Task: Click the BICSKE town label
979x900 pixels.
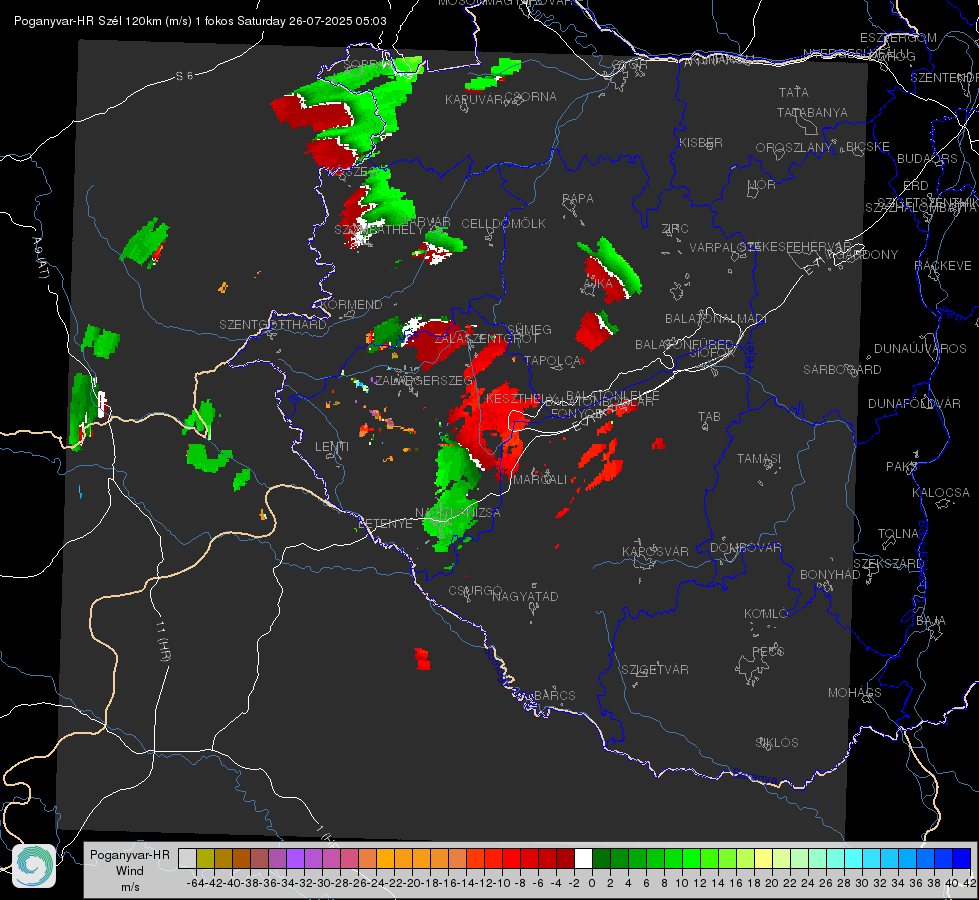Action: point(868,146)
